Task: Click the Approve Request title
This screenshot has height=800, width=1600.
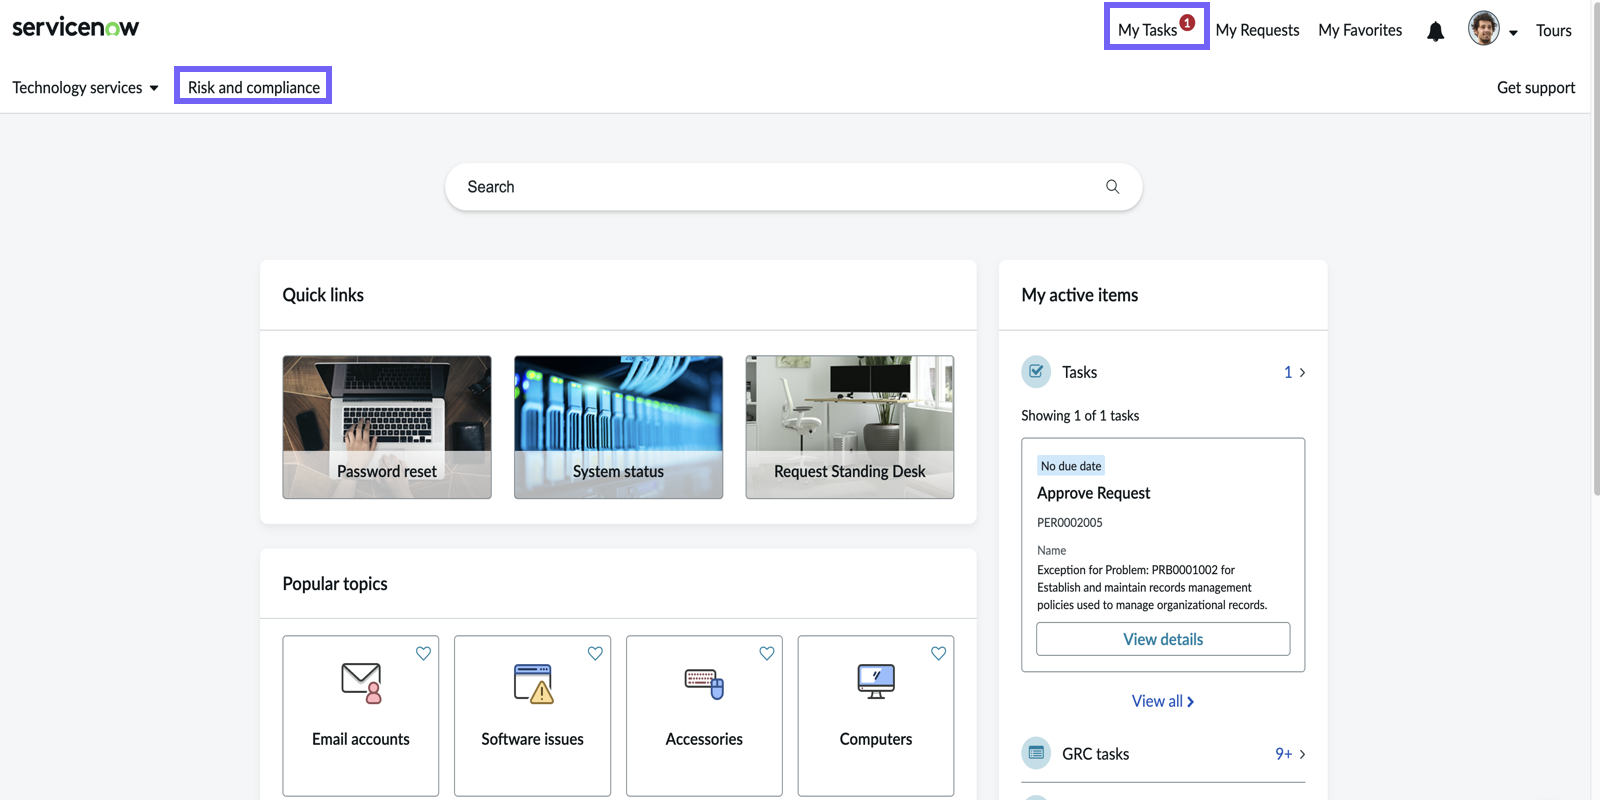Action: tap(1093, 493)
